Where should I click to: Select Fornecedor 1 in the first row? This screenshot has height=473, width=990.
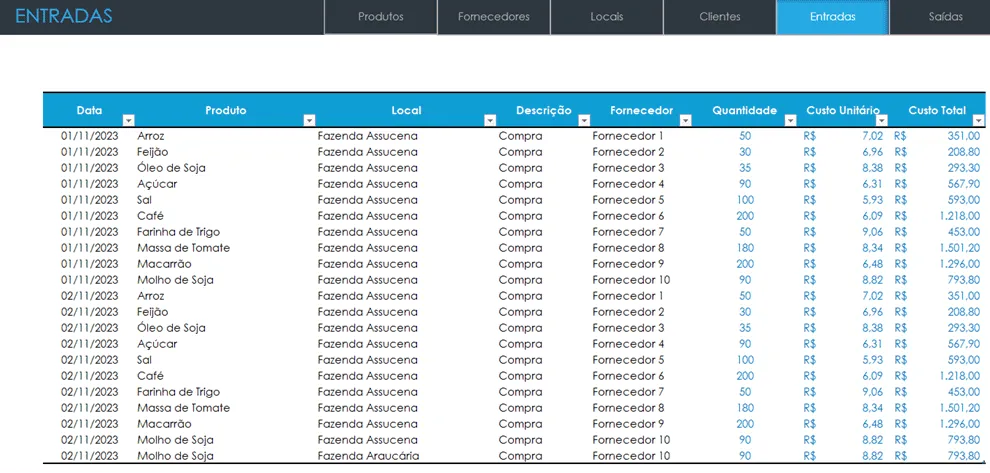click(628, 136)
